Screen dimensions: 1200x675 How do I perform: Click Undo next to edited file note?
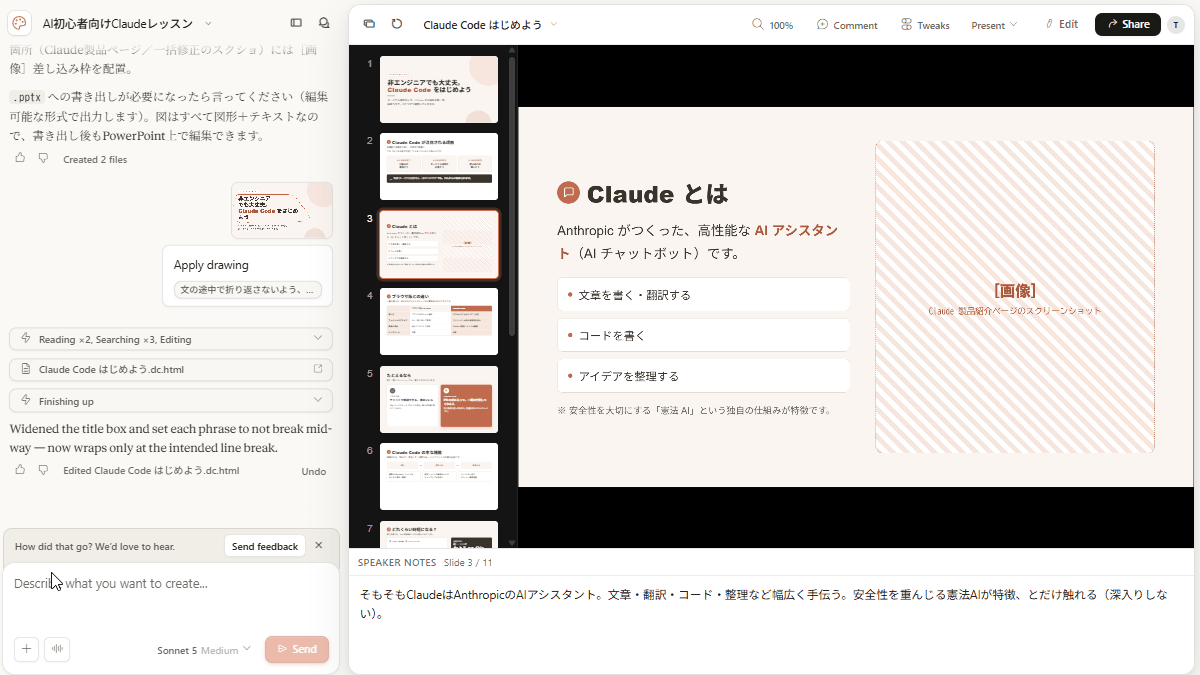tap(314, 471)
